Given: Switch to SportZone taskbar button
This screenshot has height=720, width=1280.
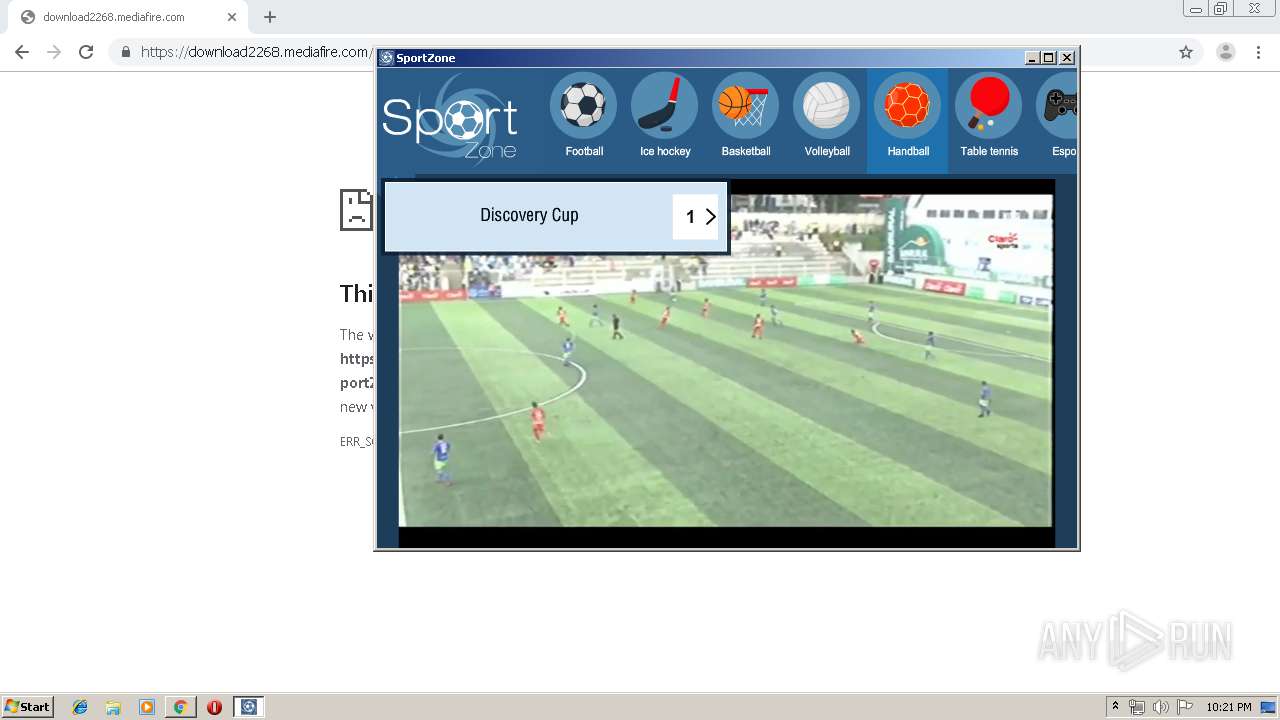Looking at the screenshot, I should (x=249, y=707).
